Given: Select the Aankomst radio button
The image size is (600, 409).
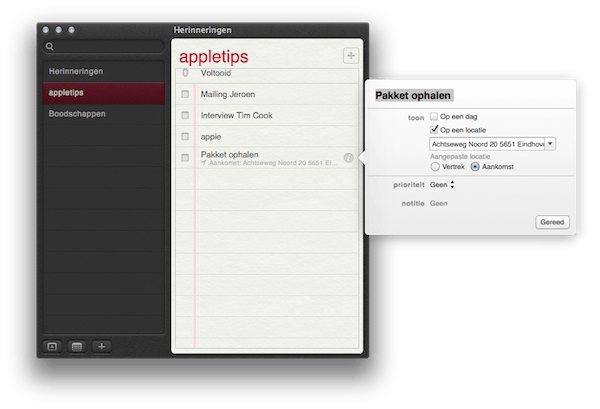Looking at the screenshot, I should point(475,167).
